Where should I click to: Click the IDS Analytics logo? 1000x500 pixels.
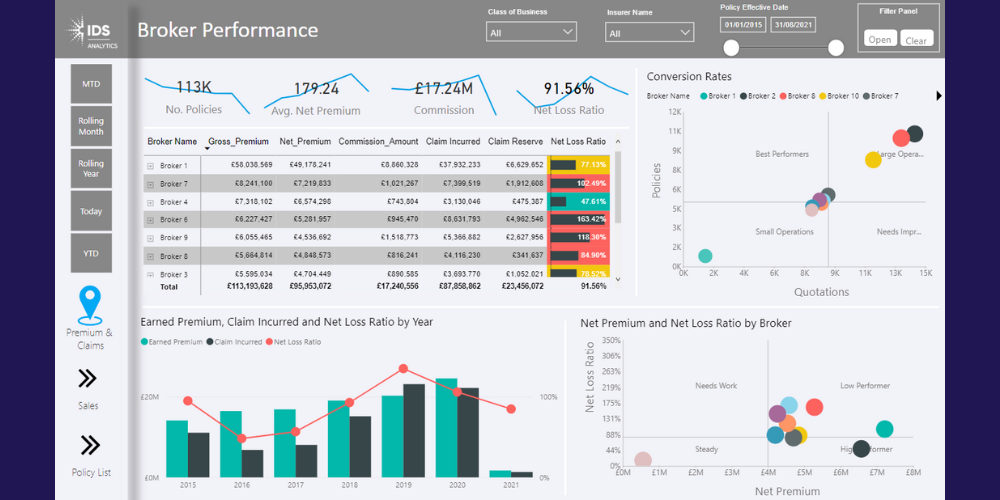(92, 31)
